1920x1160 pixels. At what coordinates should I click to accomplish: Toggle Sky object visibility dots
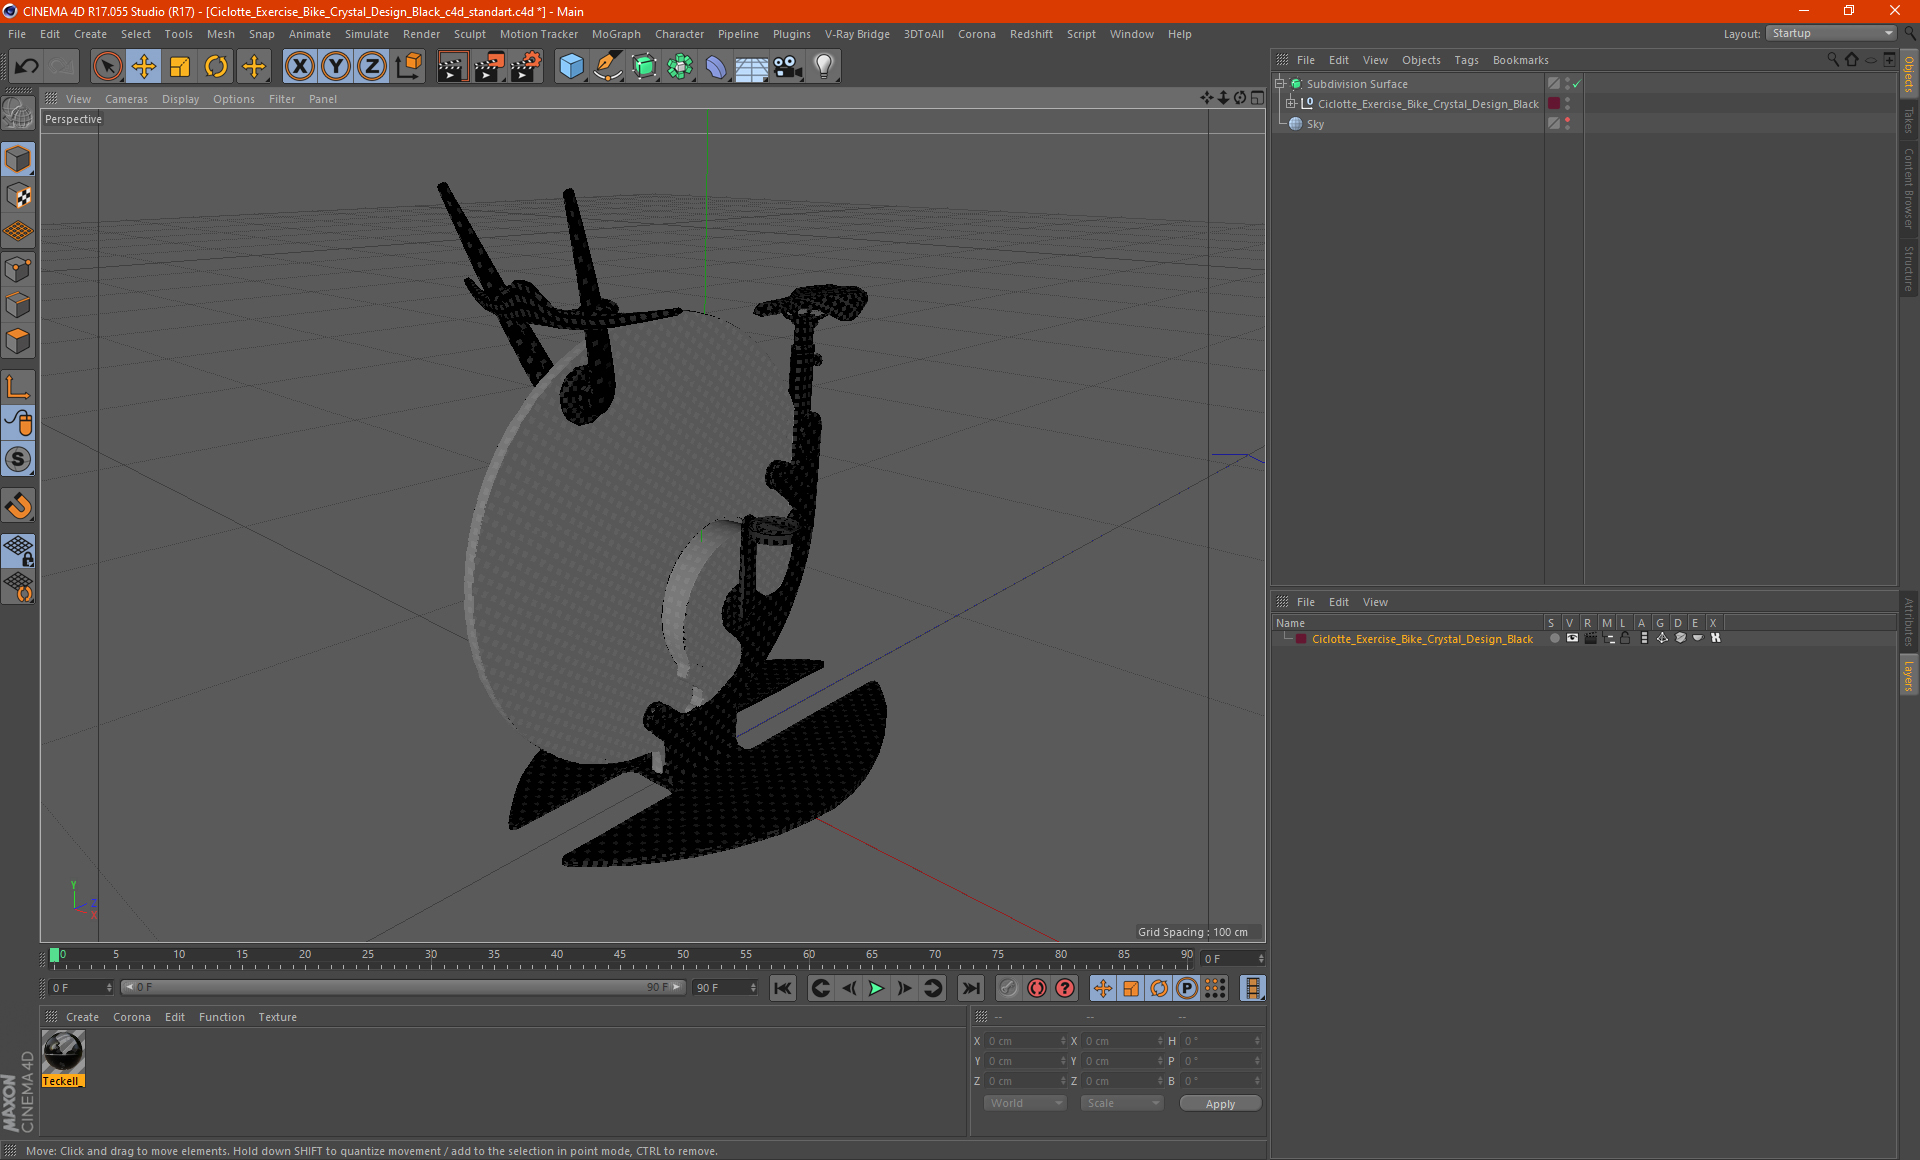pyautogui.click(x=1567, y=124)
